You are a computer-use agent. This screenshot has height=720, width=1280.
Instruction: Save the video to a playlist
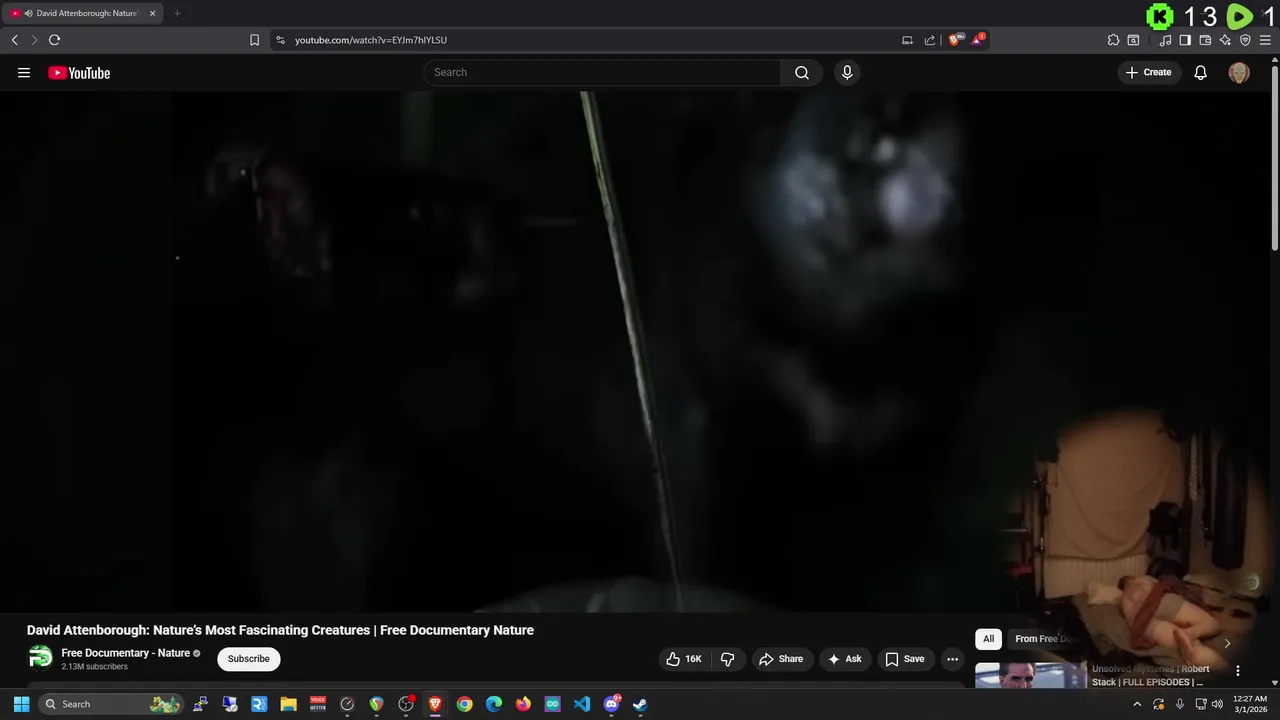pos(905,659)
